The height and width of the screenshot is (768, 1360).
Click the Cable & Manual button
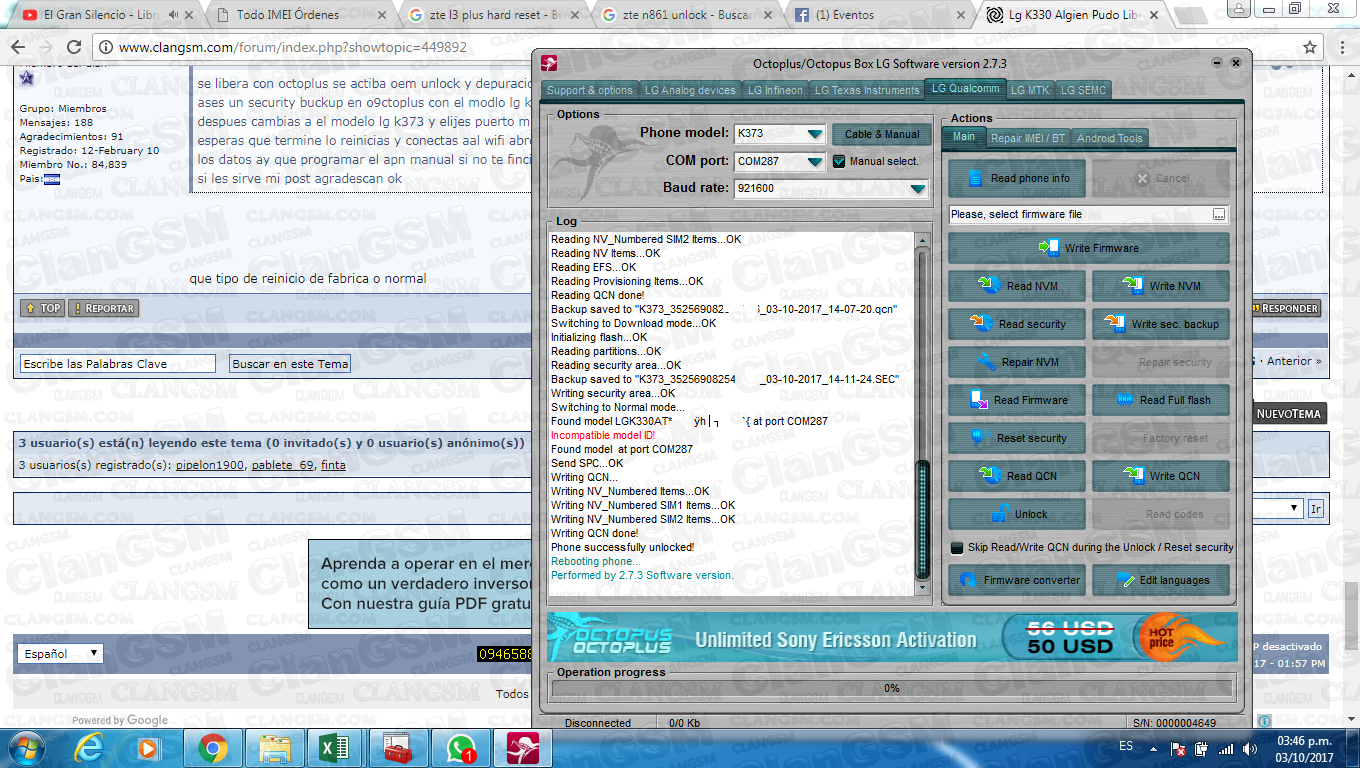881,134
